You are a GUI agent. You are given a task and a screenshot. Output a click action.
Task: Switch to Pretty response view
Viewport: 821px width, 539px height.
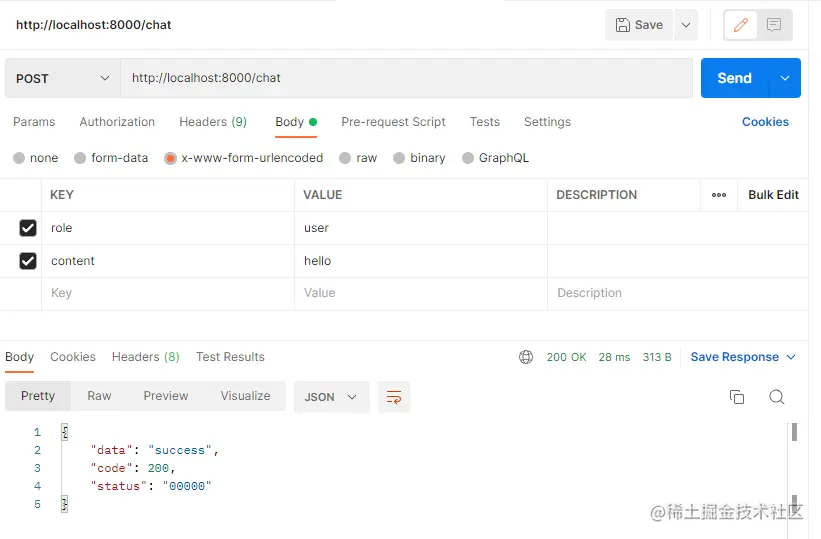coord(38,396)
